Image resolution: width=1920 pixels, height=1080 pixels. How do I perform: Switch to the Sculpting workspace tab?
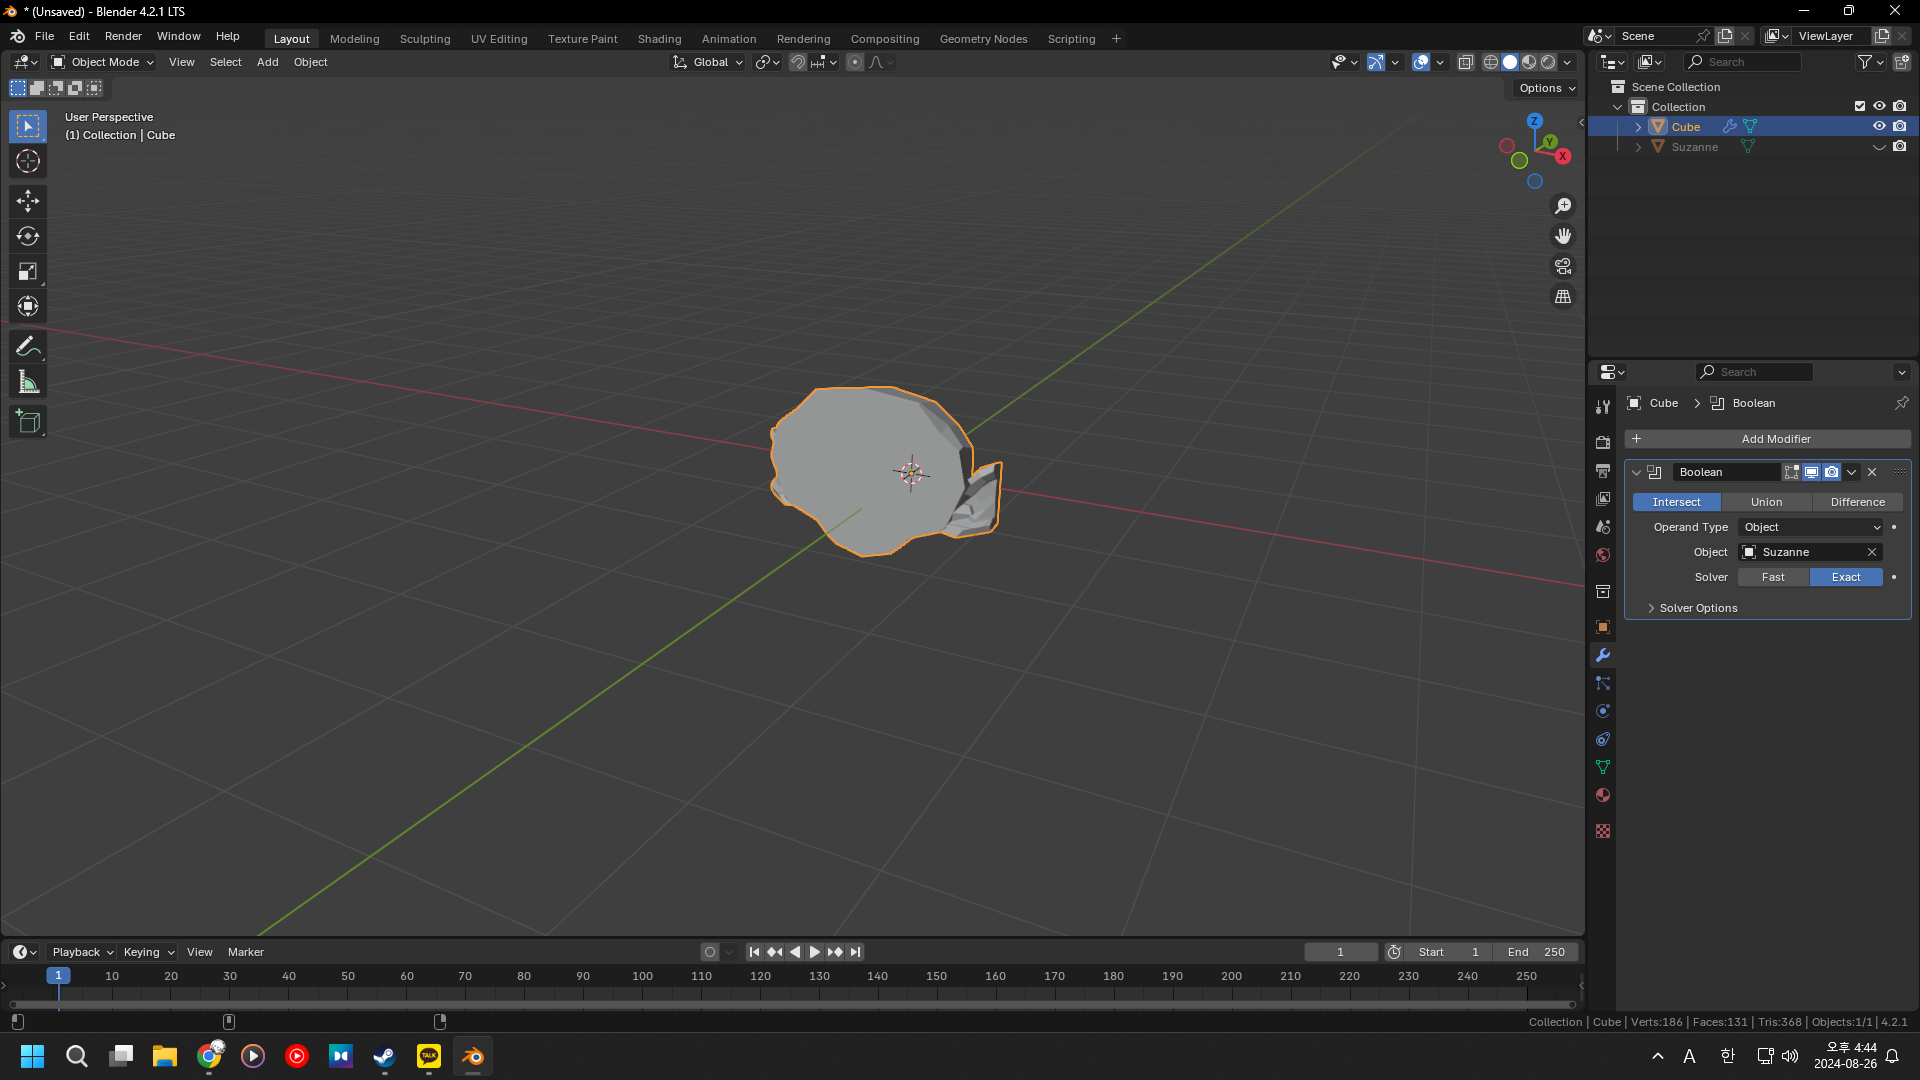425,39
